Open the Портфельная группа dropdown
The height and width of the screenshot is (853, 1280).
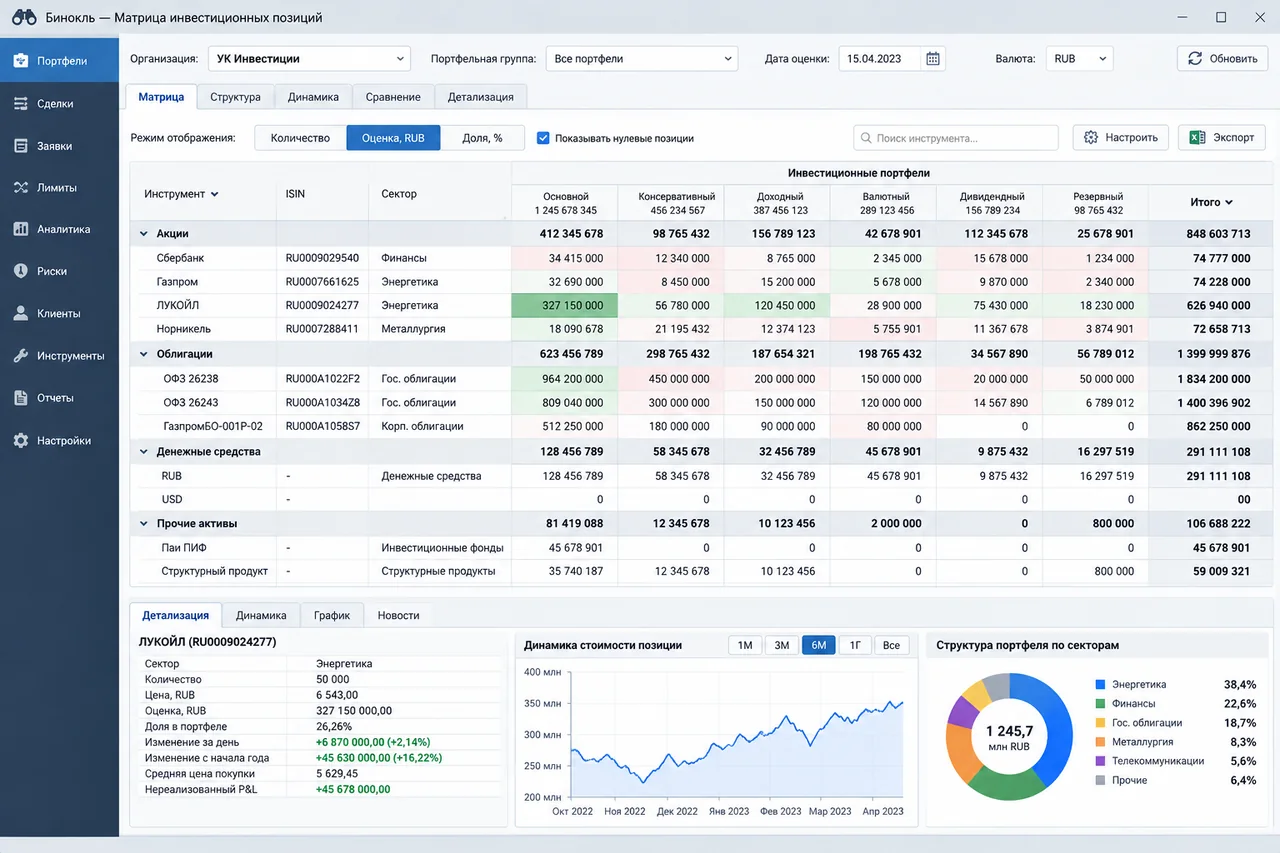pyautogui.click(x=641, y=59)
